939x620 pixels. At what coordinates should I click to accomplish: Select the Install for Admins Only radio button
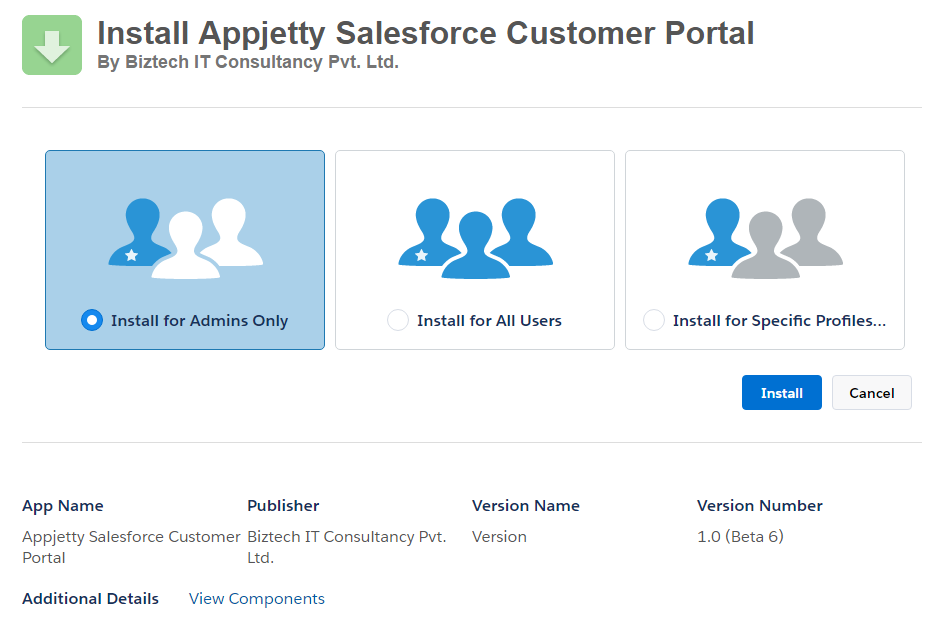pyautogui.click(x=92, y=321)
